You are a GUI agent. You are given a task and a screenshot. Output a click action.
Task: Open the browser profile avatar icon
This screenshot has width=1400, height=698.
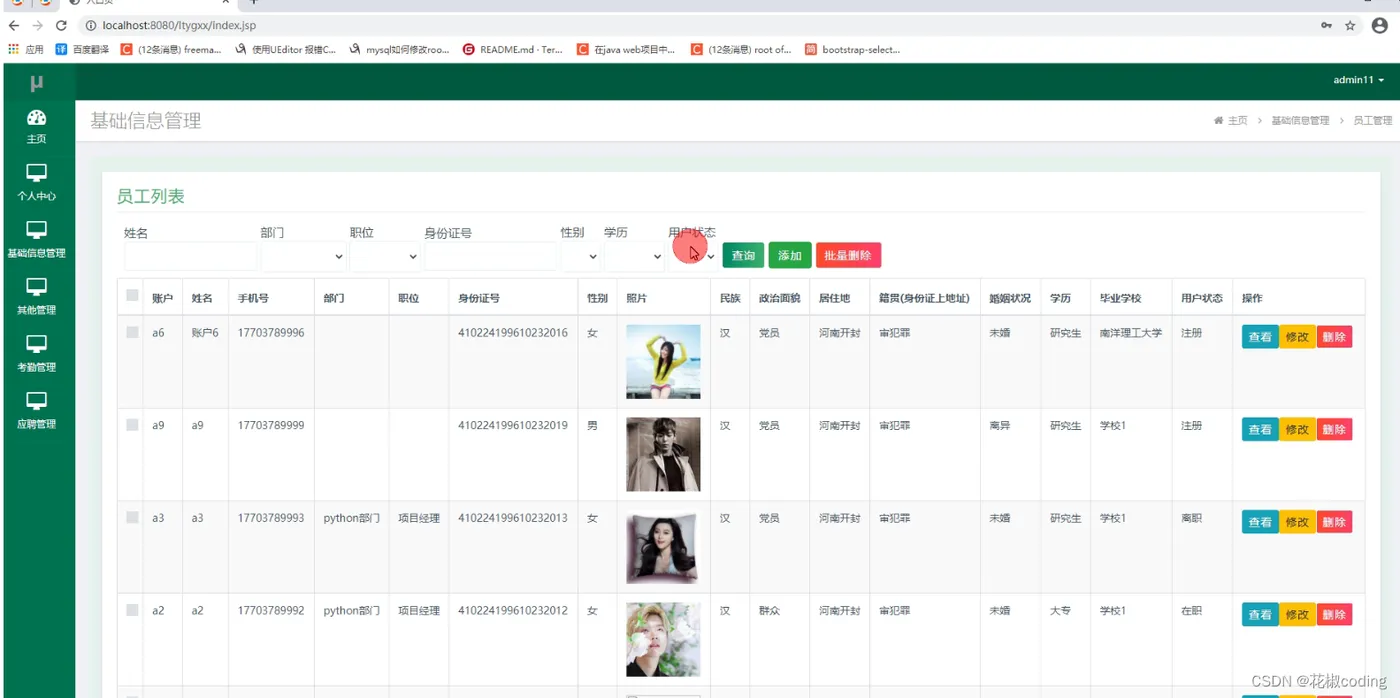pos(1379,25)
